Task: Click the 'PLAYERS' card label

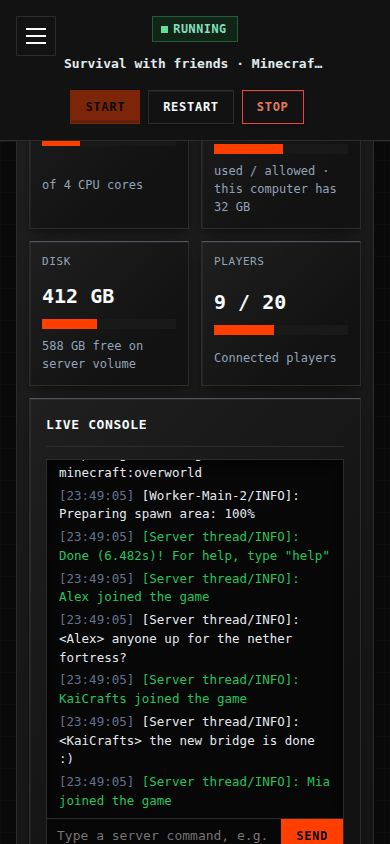Action: point(239,261)
